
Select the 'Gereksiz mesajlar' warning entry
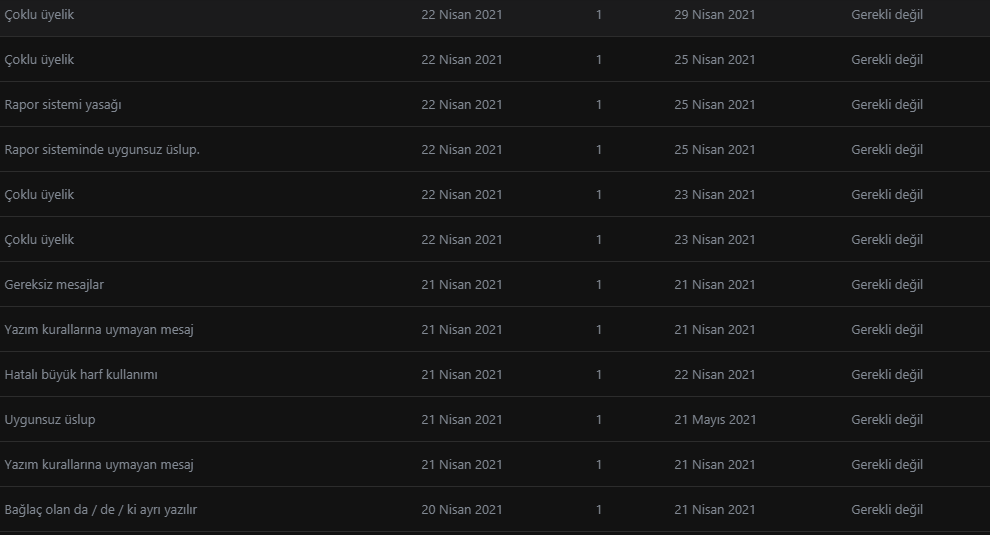point(54,285)
